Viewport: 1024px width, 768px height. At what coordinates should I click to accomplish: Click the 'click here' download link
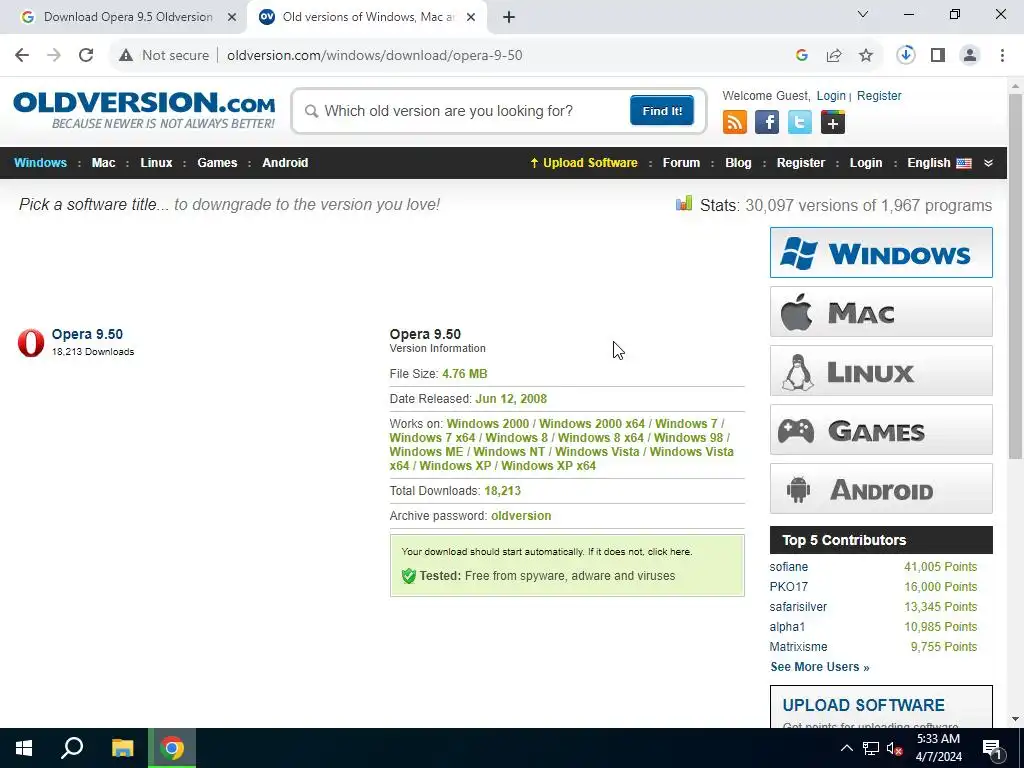(x=669, y=552)
